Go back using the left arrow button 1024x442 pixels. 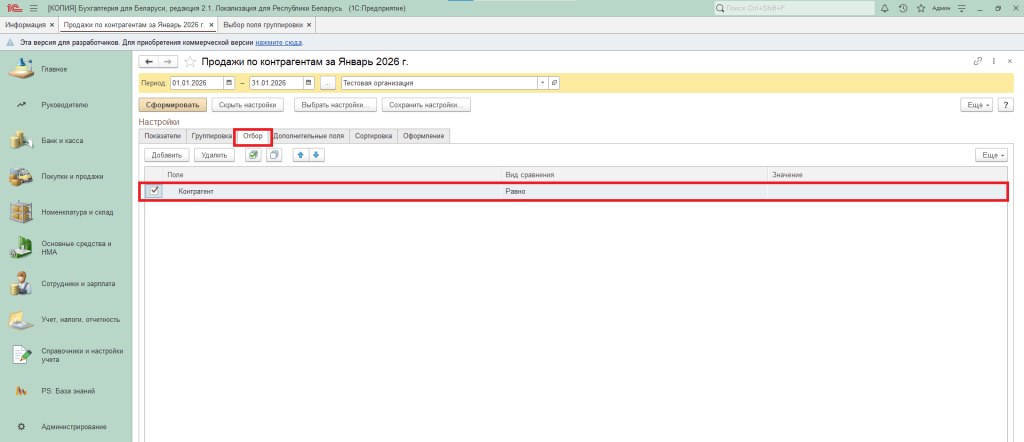pos(150,62)
